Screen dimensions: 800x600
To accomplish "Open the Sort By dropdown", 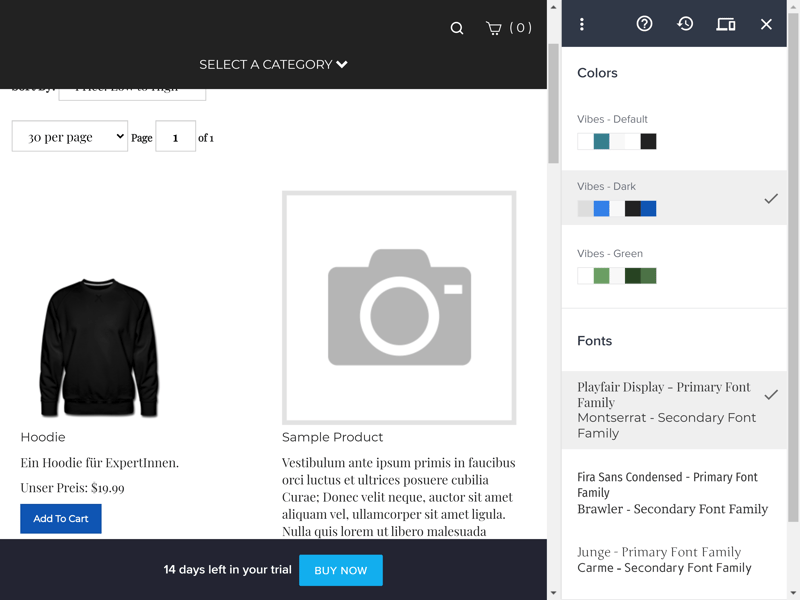I will [132, 92].
